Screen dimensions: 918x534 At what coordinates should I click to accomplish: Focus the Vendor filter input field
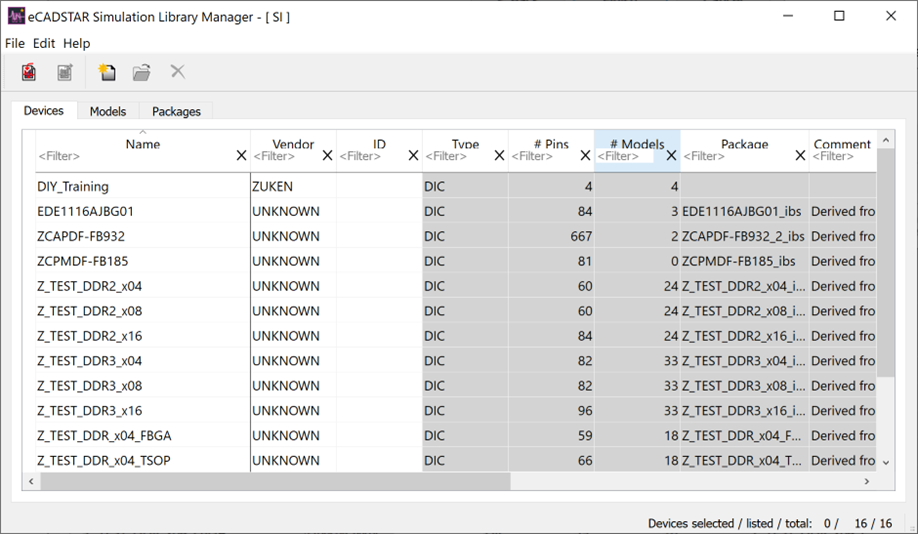tap(286, 156)
